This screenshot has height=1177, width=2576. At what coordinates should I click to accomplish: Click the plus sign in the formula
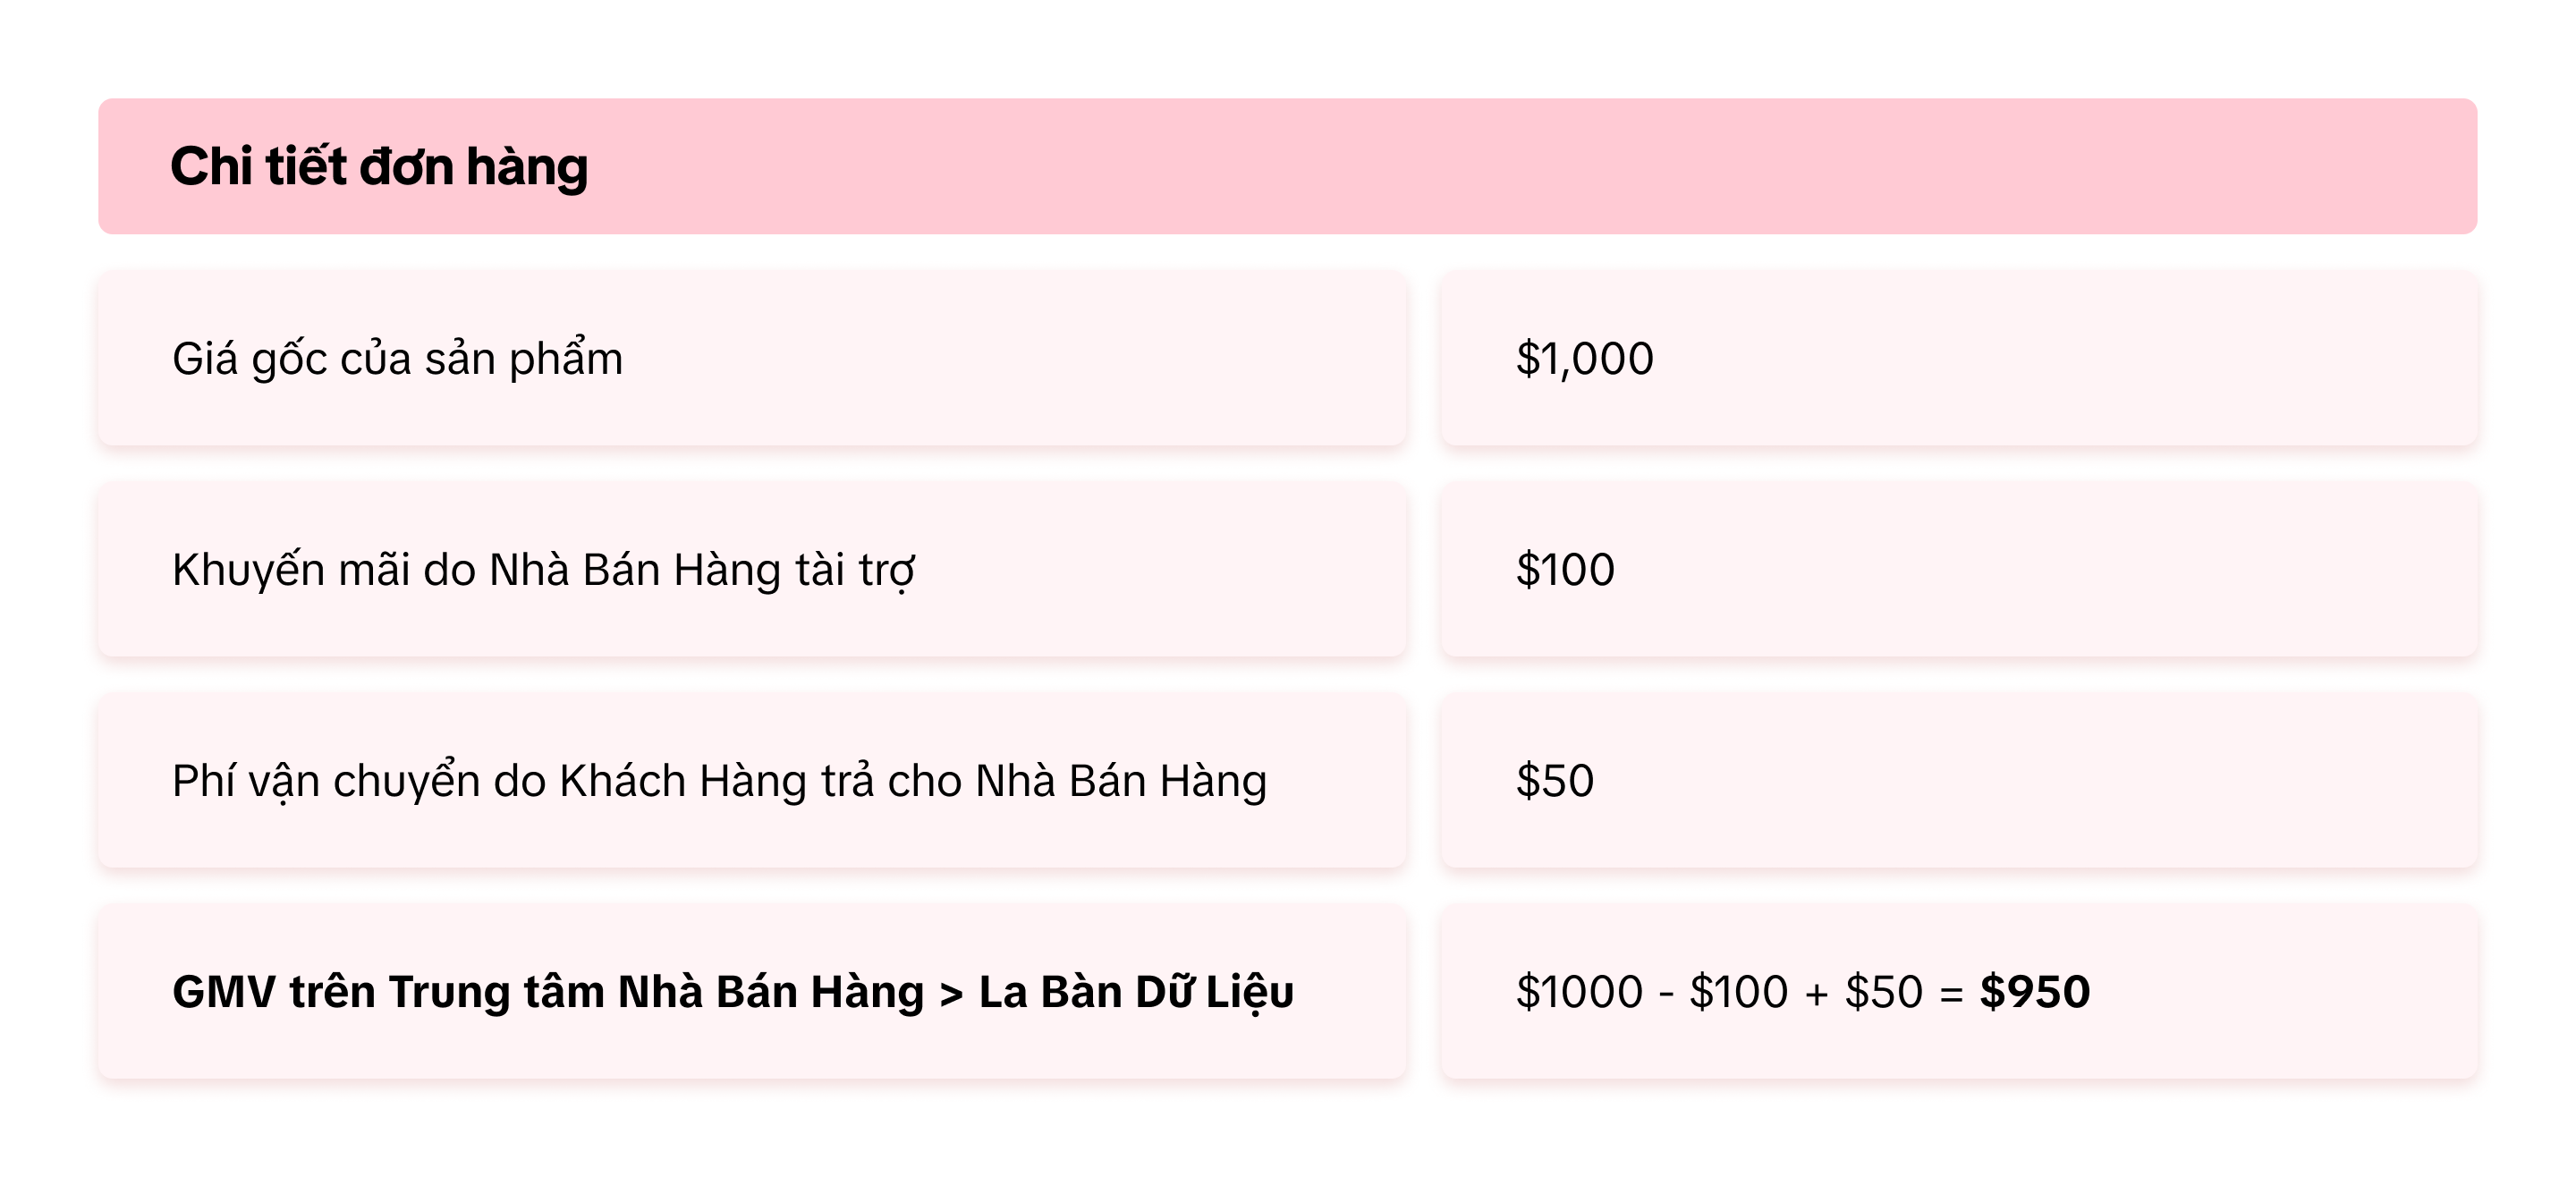[x=1817, y=994]
